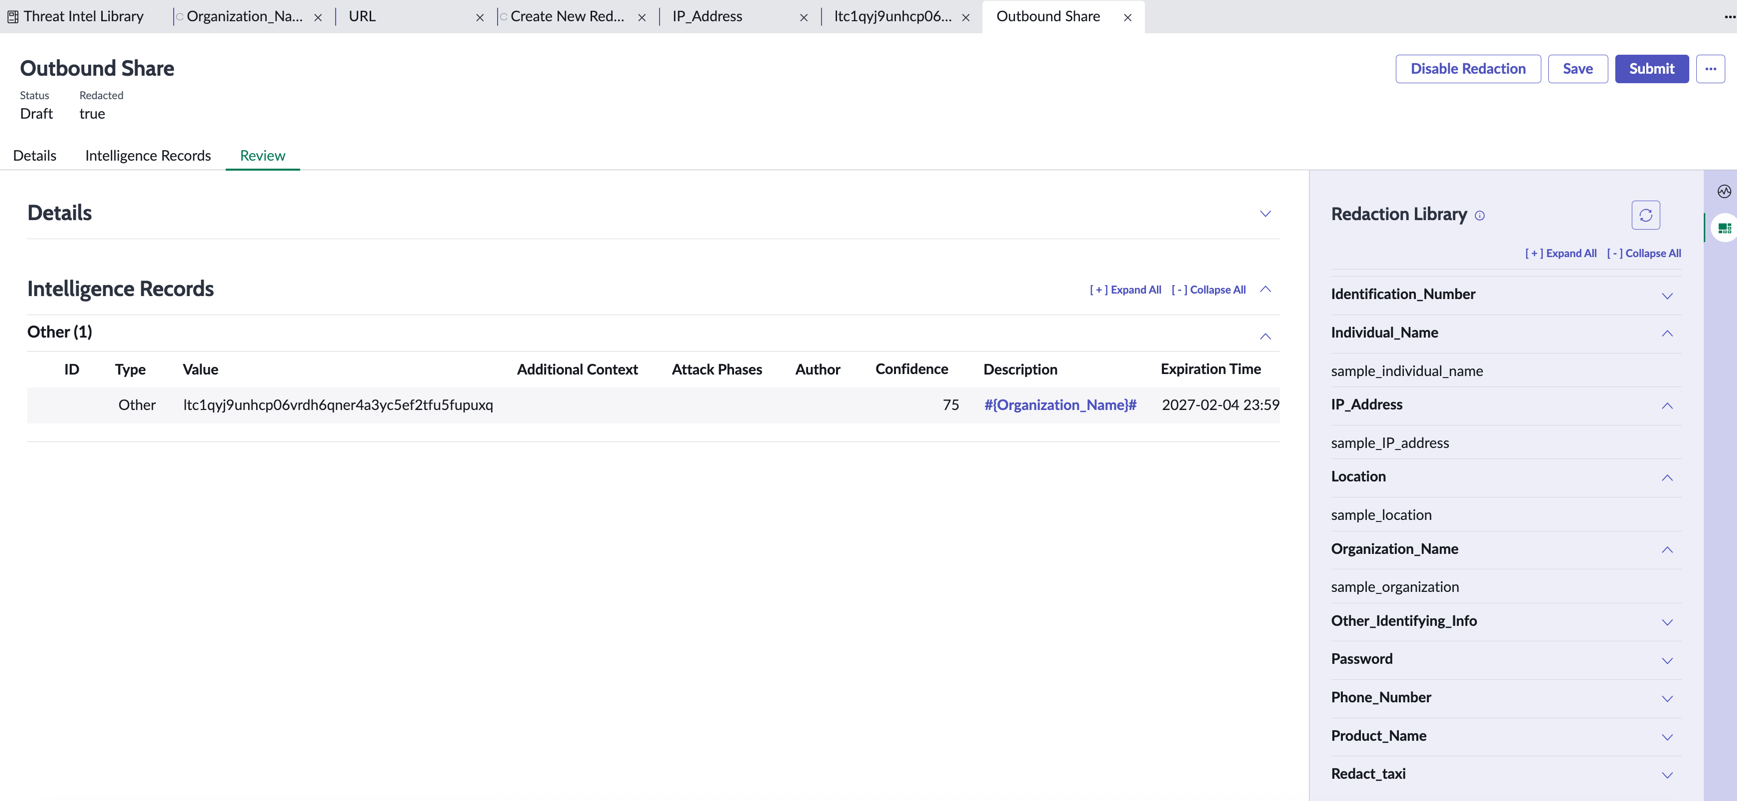Collapse the Intelligence Records section chevron
Screen dimensions: 1737x801
1265,289
